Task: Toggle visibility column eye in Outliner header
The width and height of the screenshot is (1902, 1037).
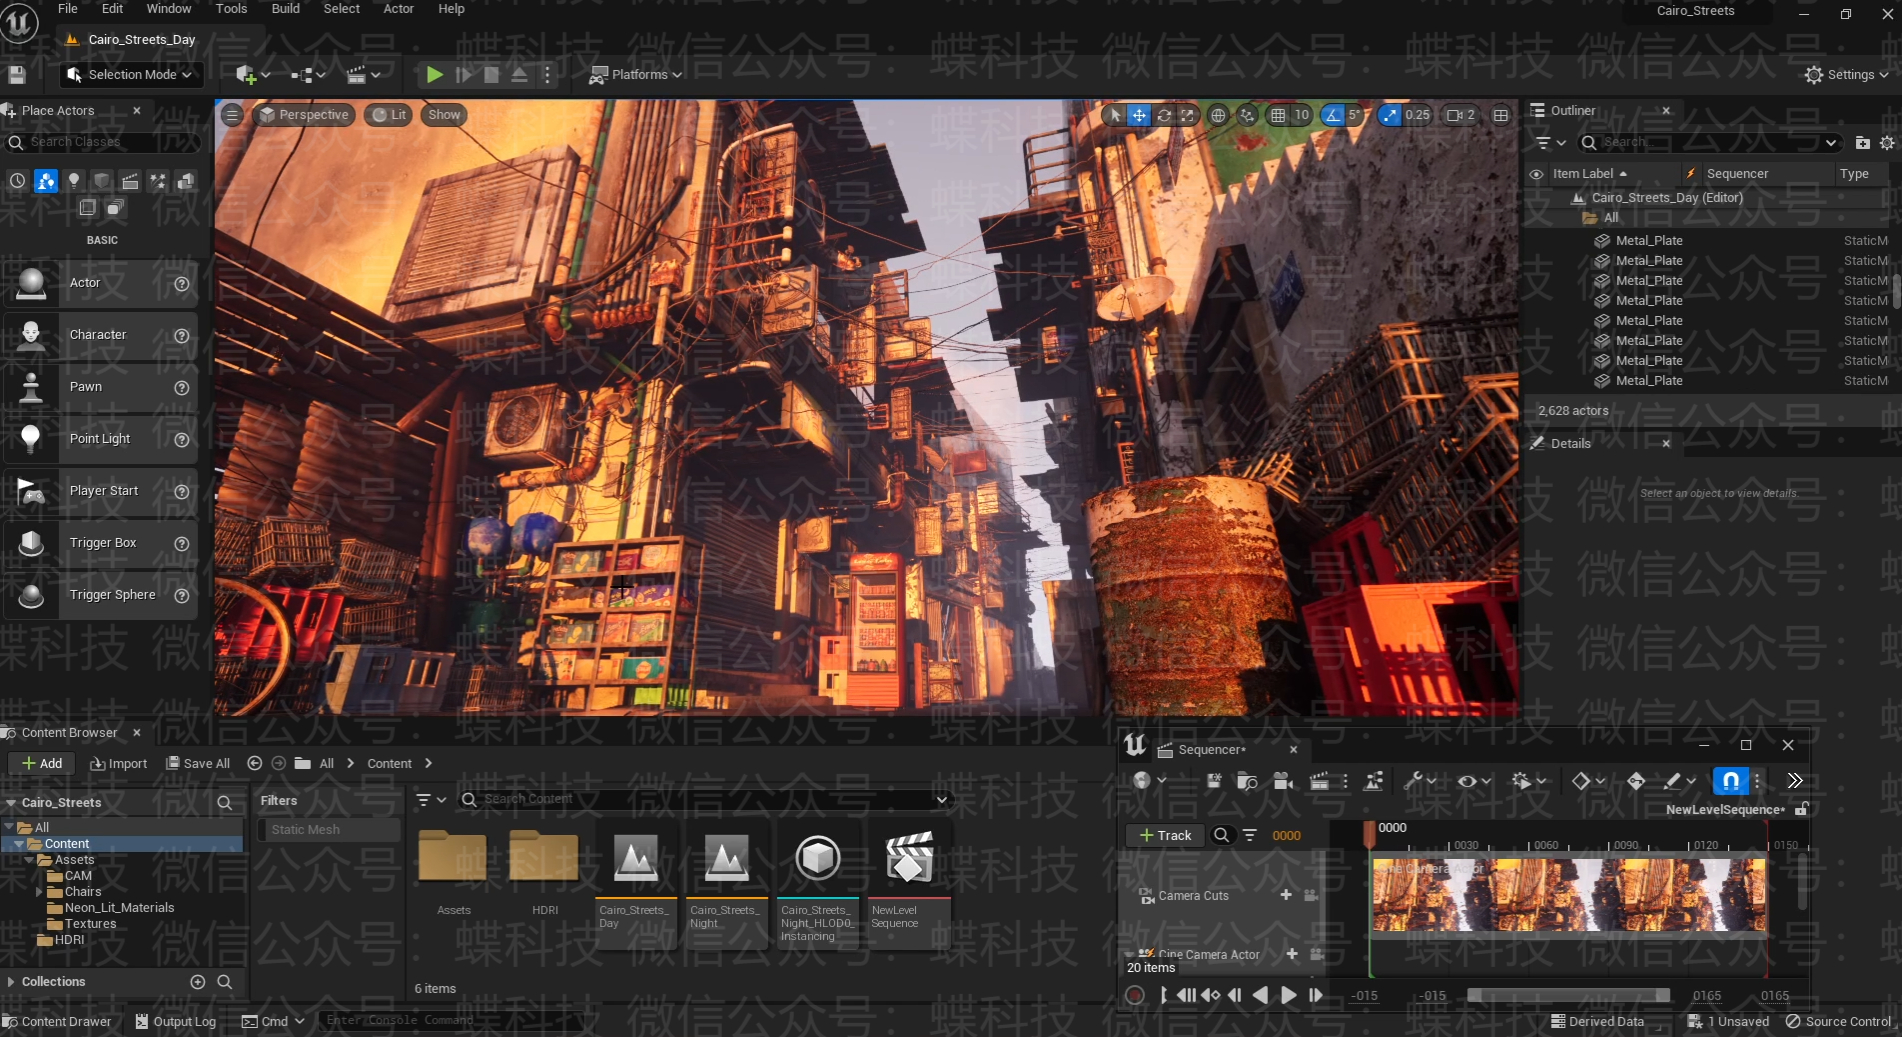Action: [x=1537, y=174]
